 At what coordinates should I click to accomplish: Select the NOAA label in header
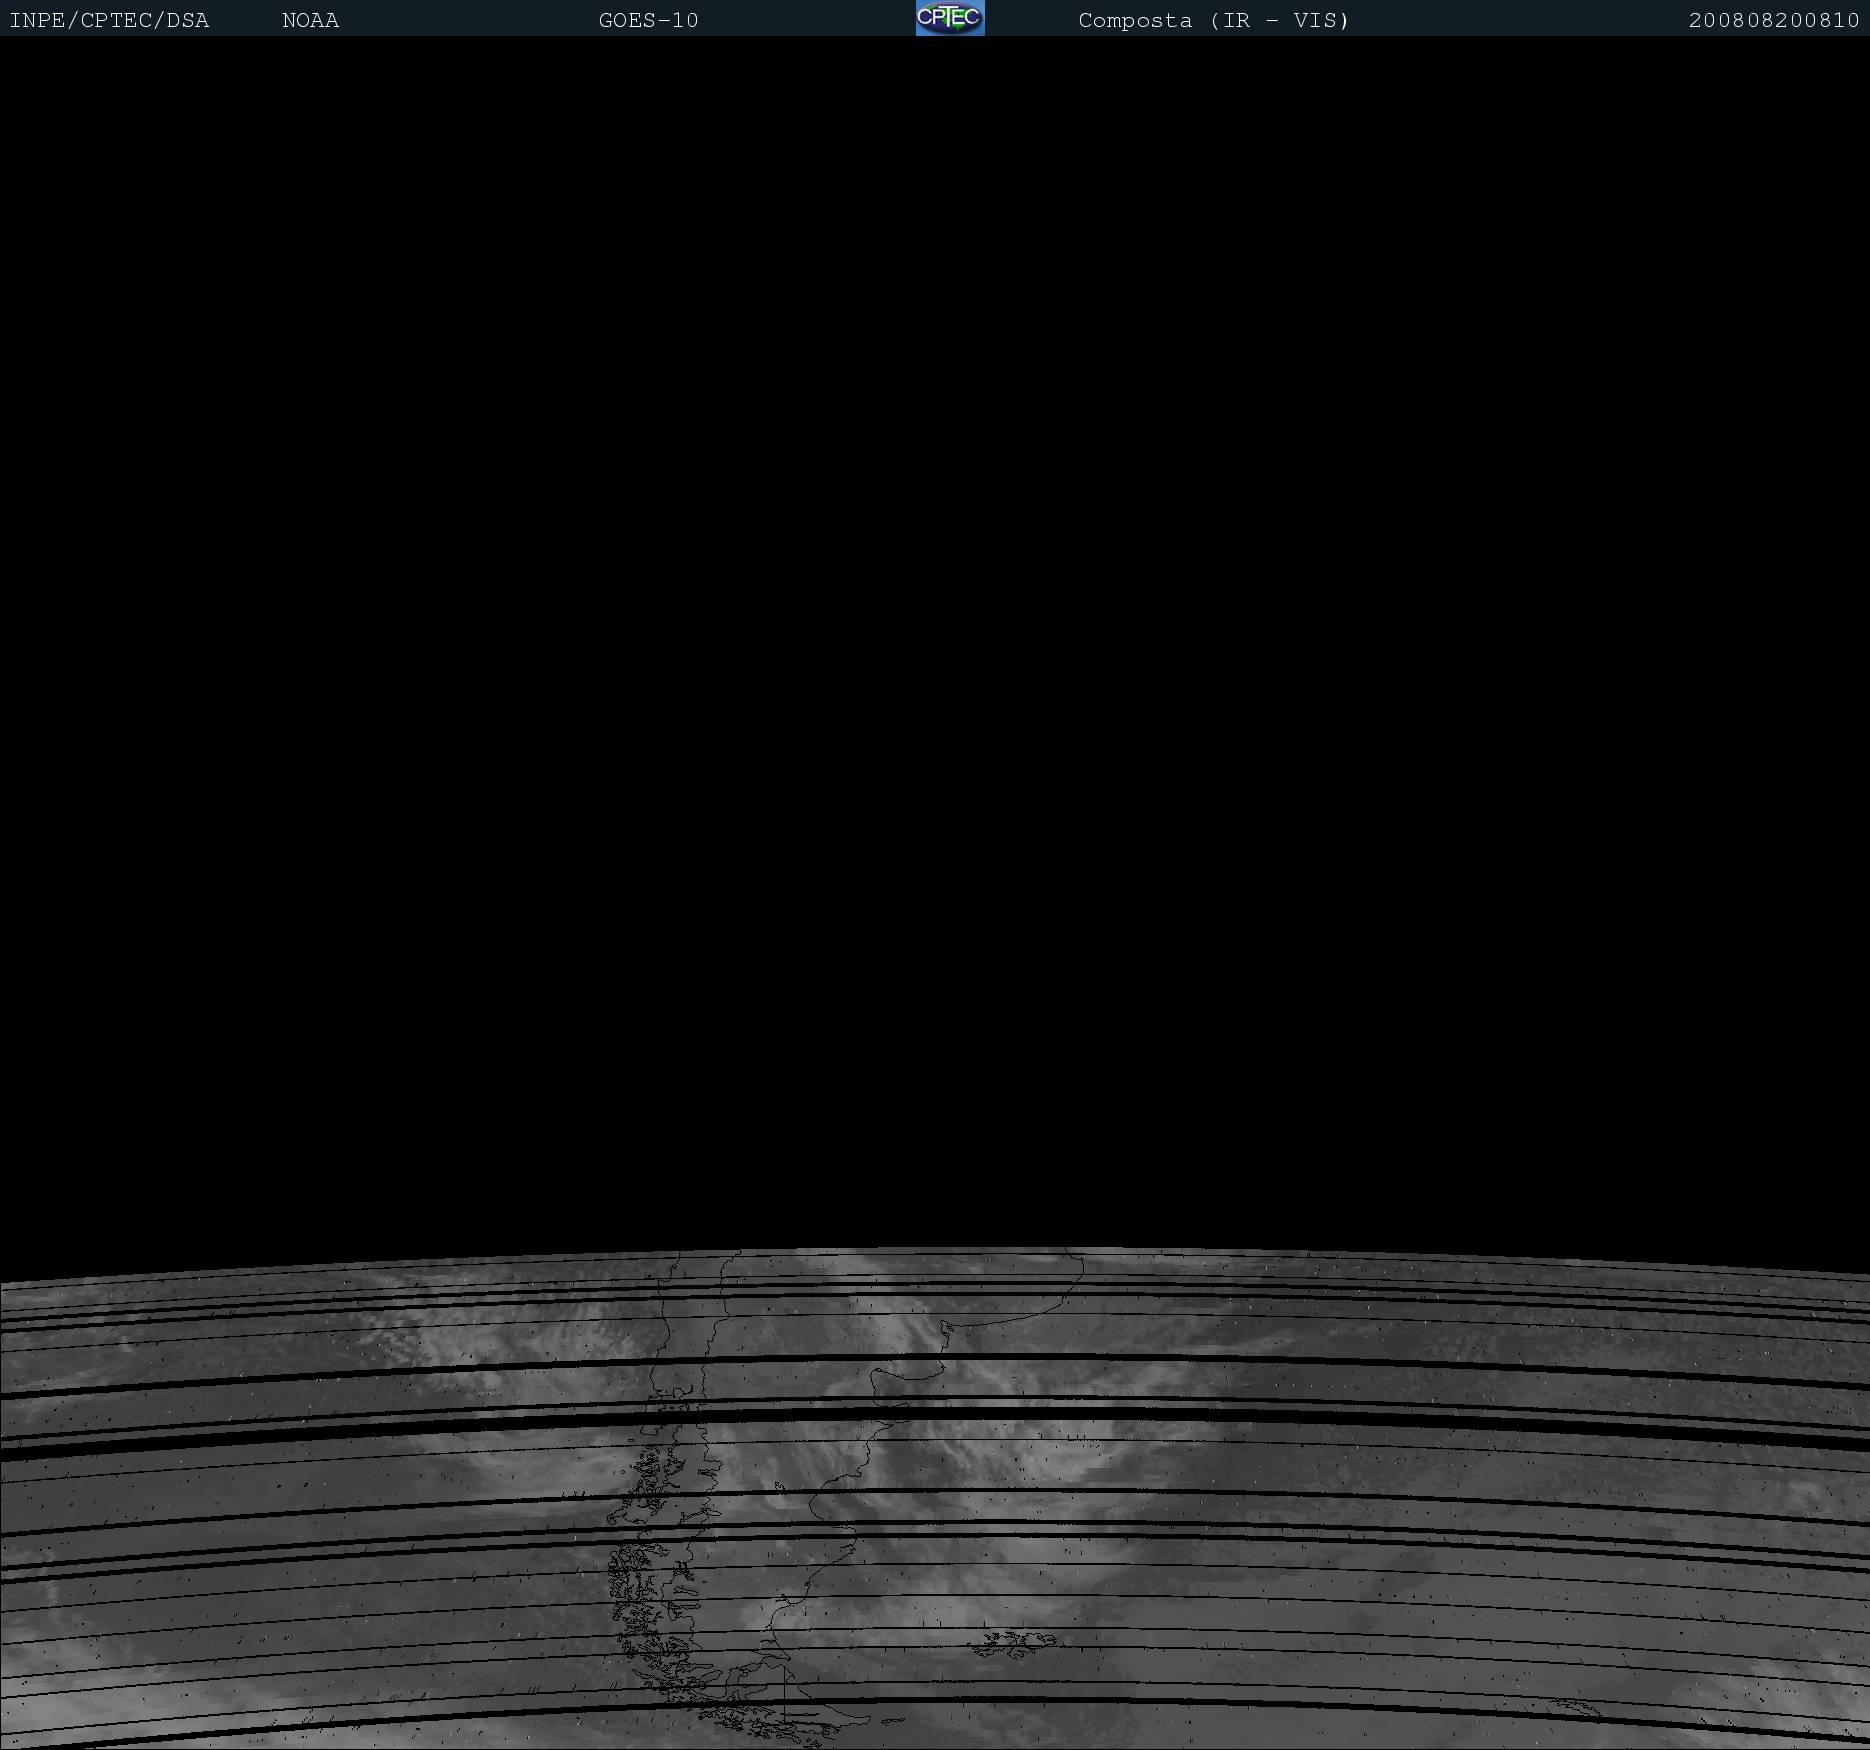310,20
